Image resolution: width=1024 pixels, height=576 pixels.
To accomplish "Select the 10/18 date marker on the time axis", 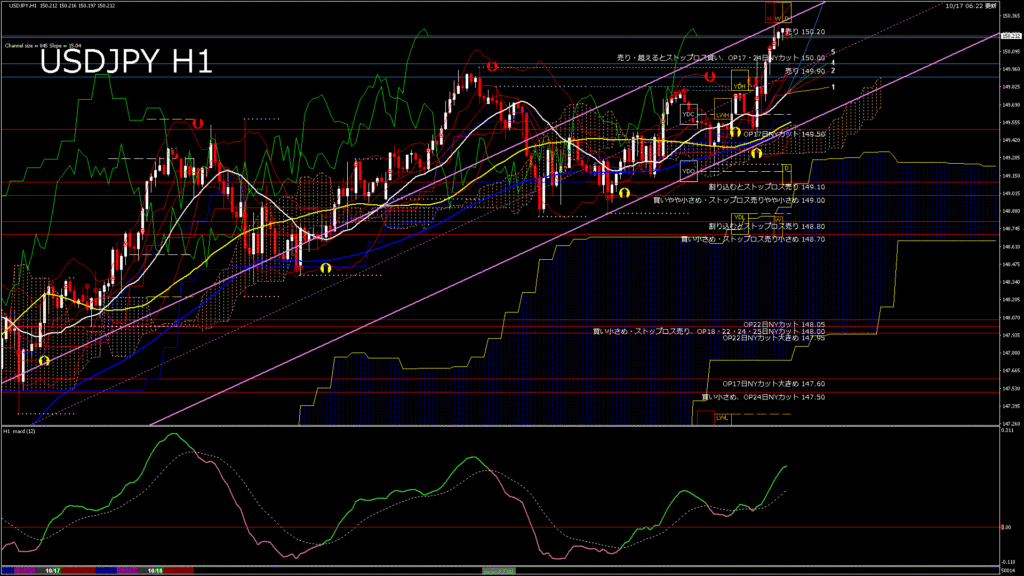I will [x=155, y=571].
